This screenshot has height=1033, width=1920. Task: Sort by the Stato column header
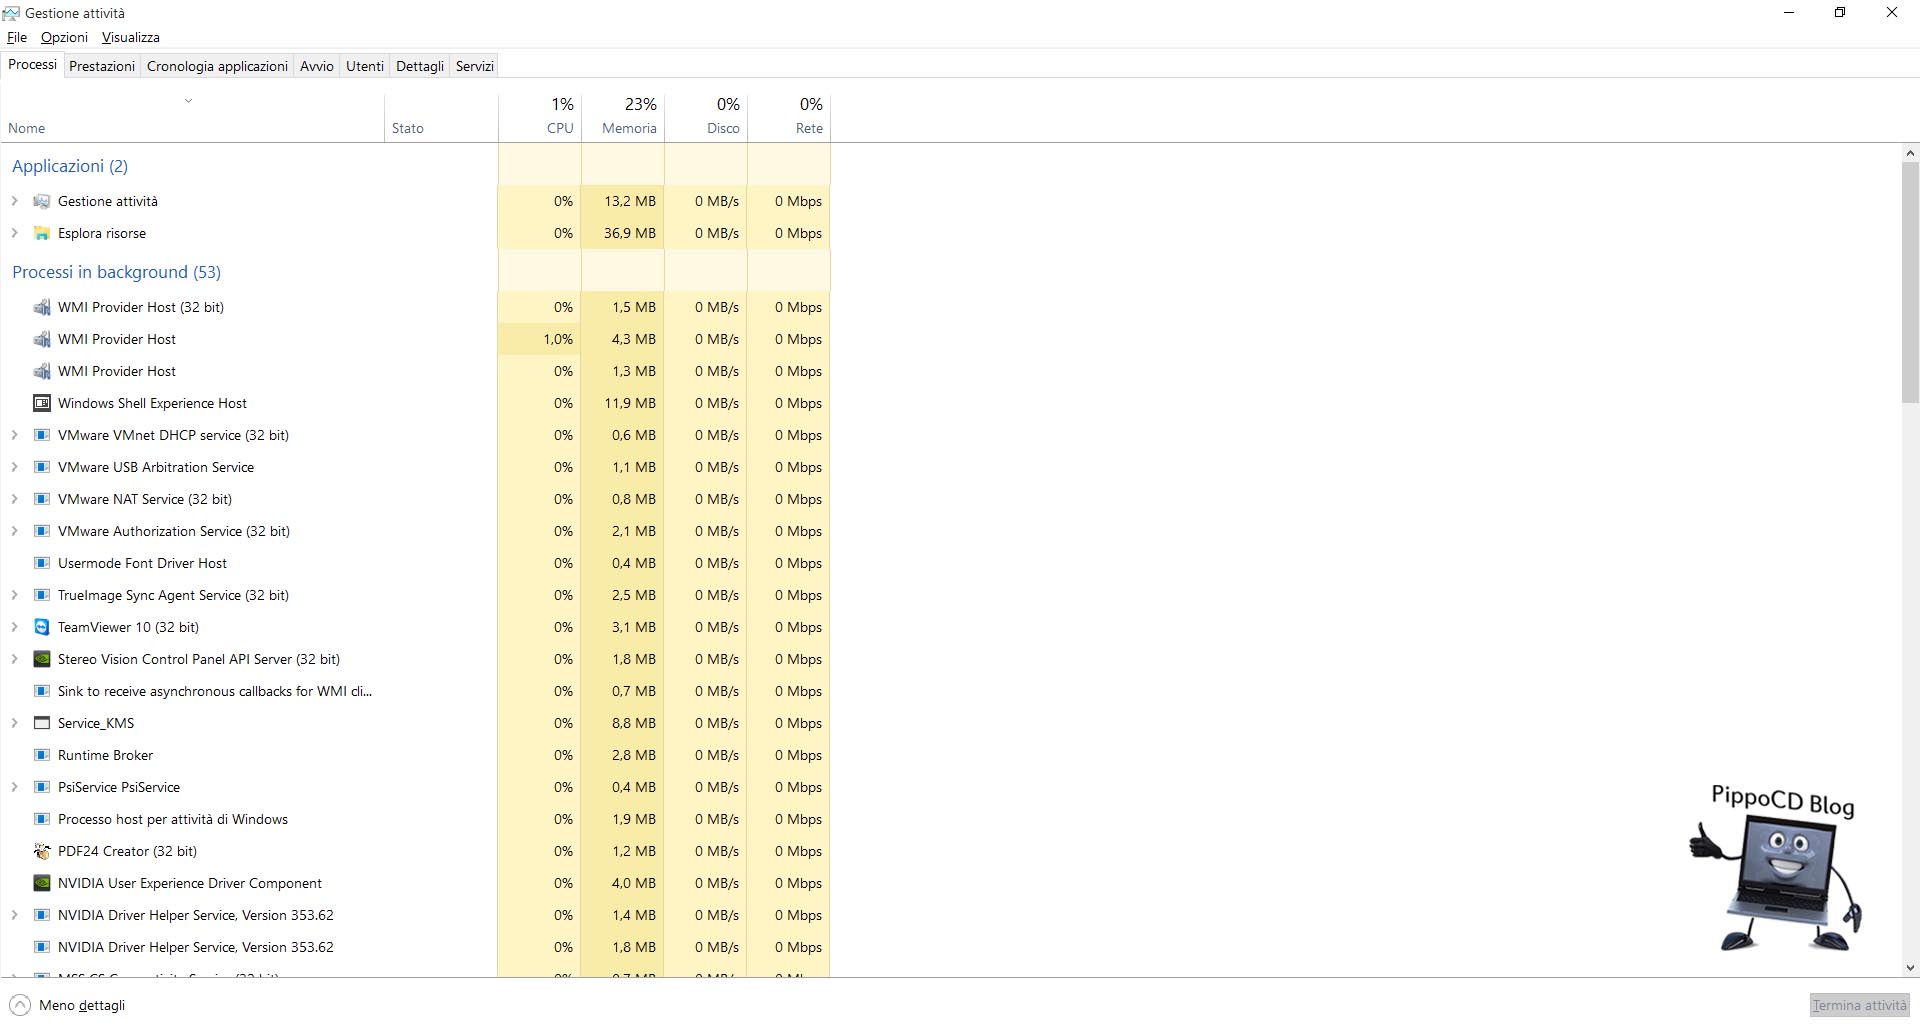[x=441, y=117]
